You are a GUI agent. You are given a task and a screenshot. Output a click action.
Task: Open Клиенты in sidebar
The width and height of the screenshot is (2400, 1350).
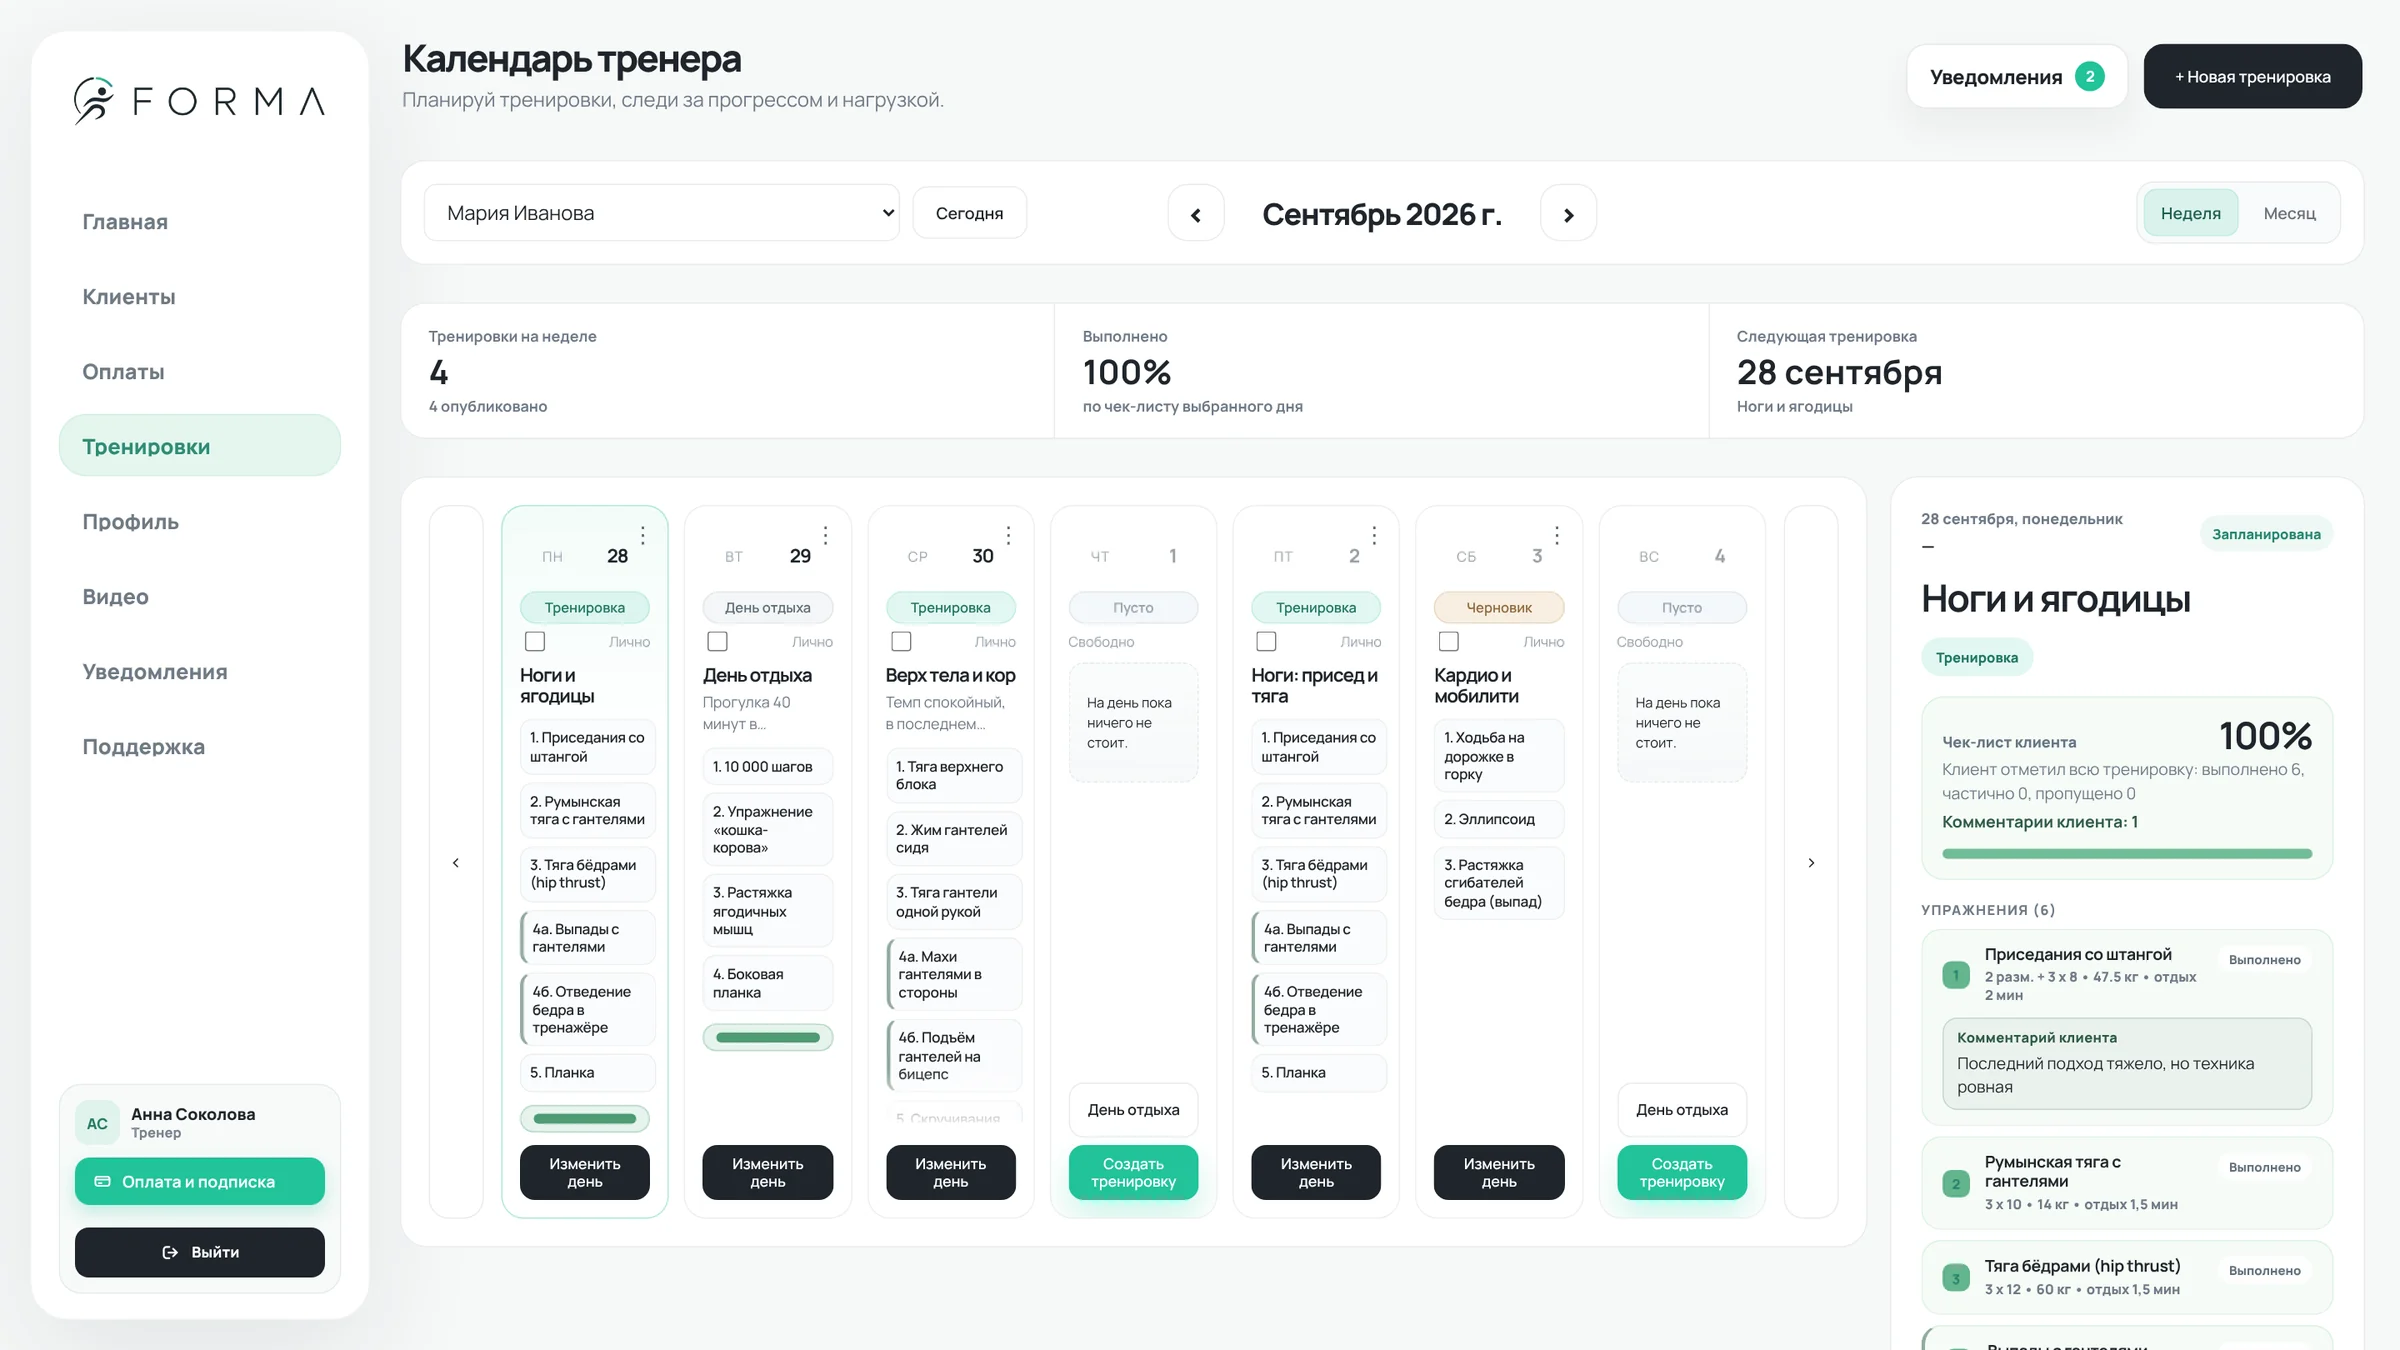pyautogui.click(x=200, y=296)
